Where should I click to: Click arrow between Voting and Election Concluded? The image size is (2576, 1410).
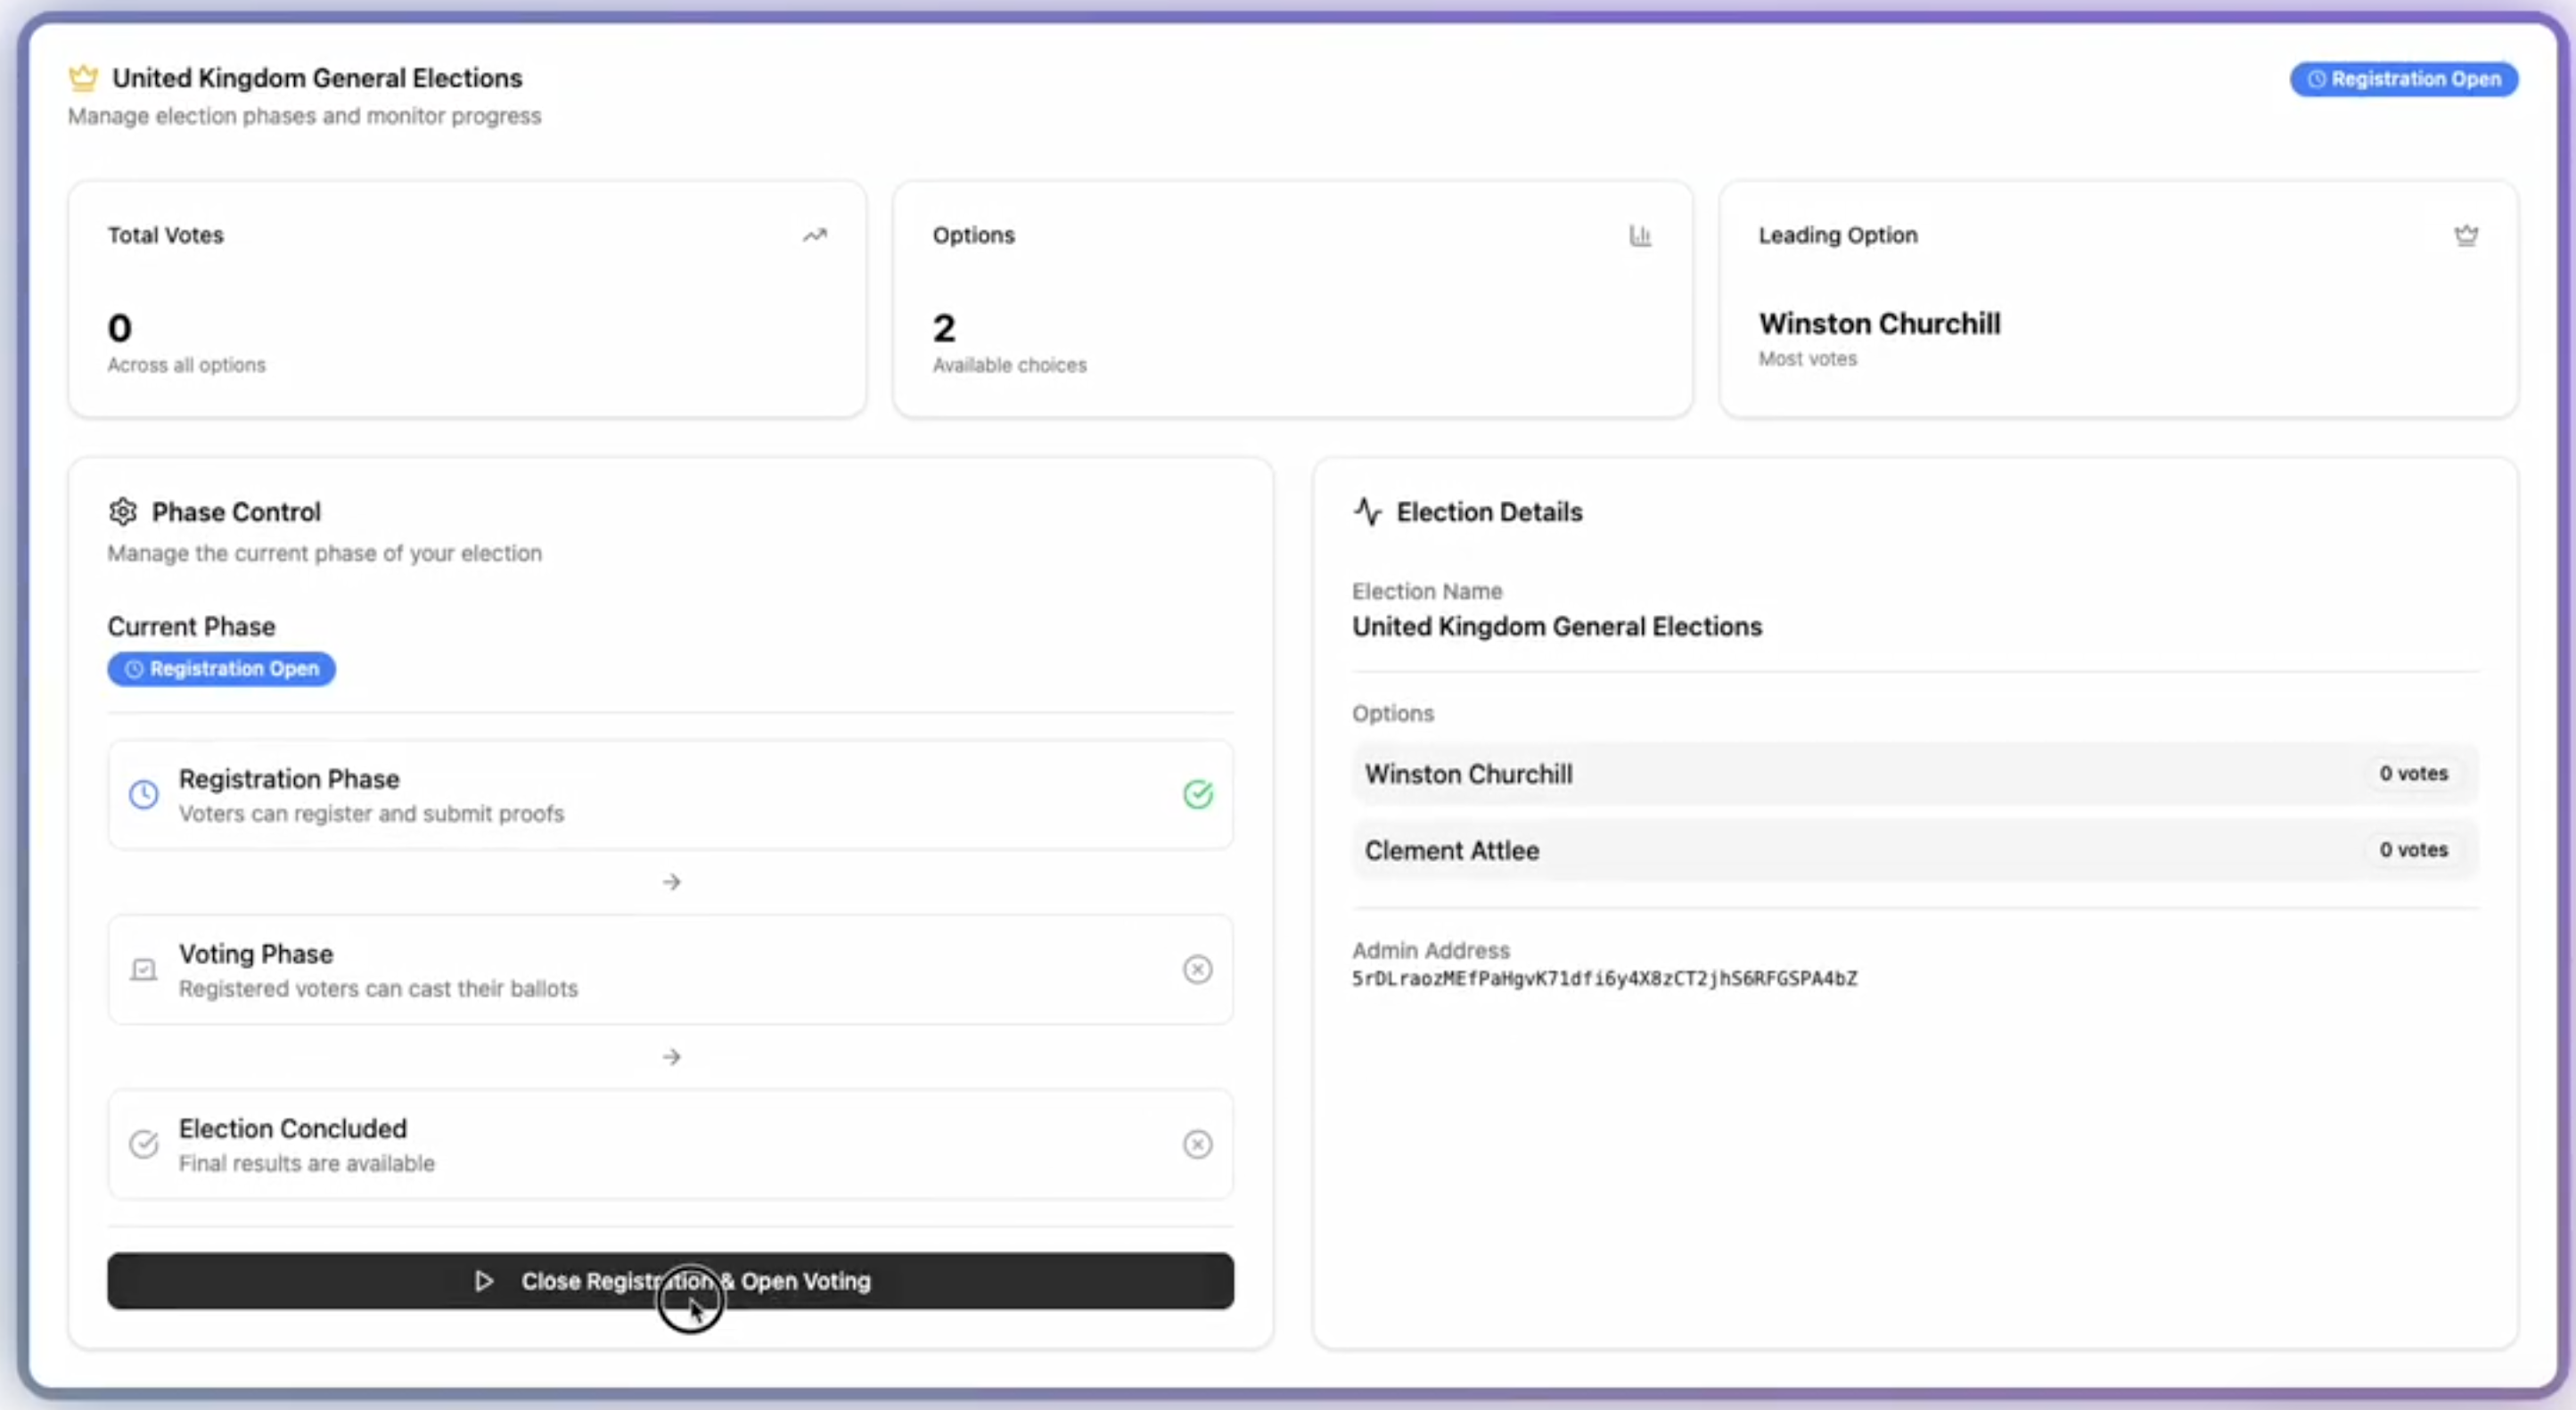point(671,1057)
